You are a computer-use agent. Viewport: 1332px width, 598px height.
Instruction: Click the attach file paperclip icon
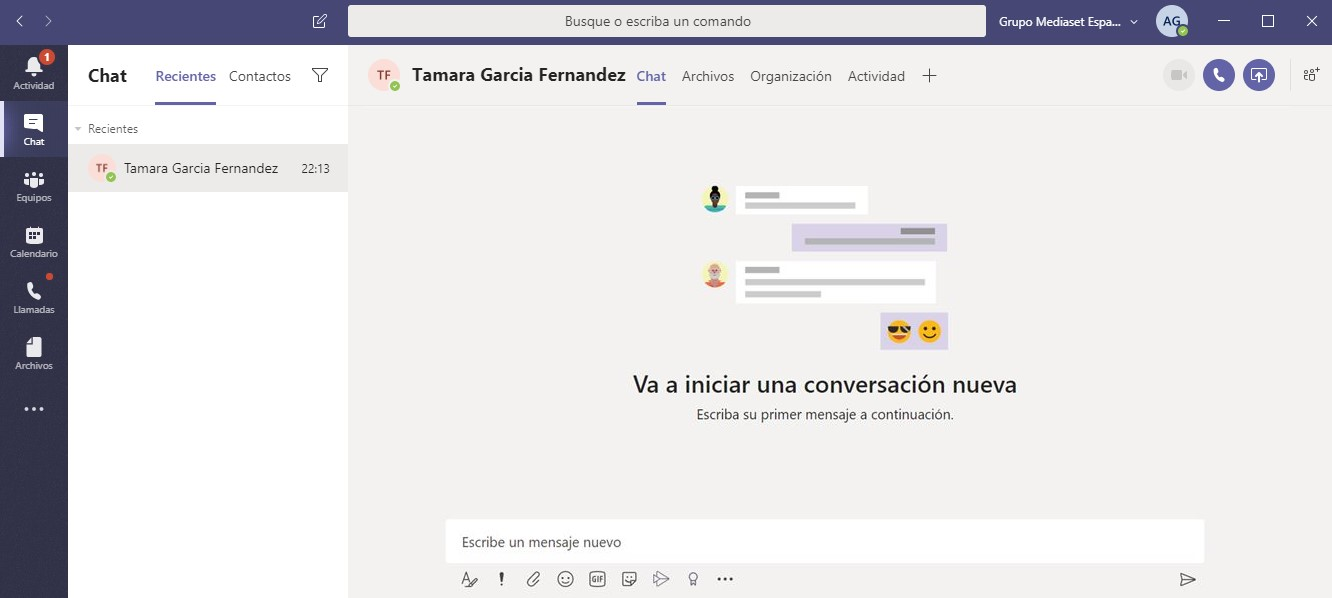click(533, 579)
